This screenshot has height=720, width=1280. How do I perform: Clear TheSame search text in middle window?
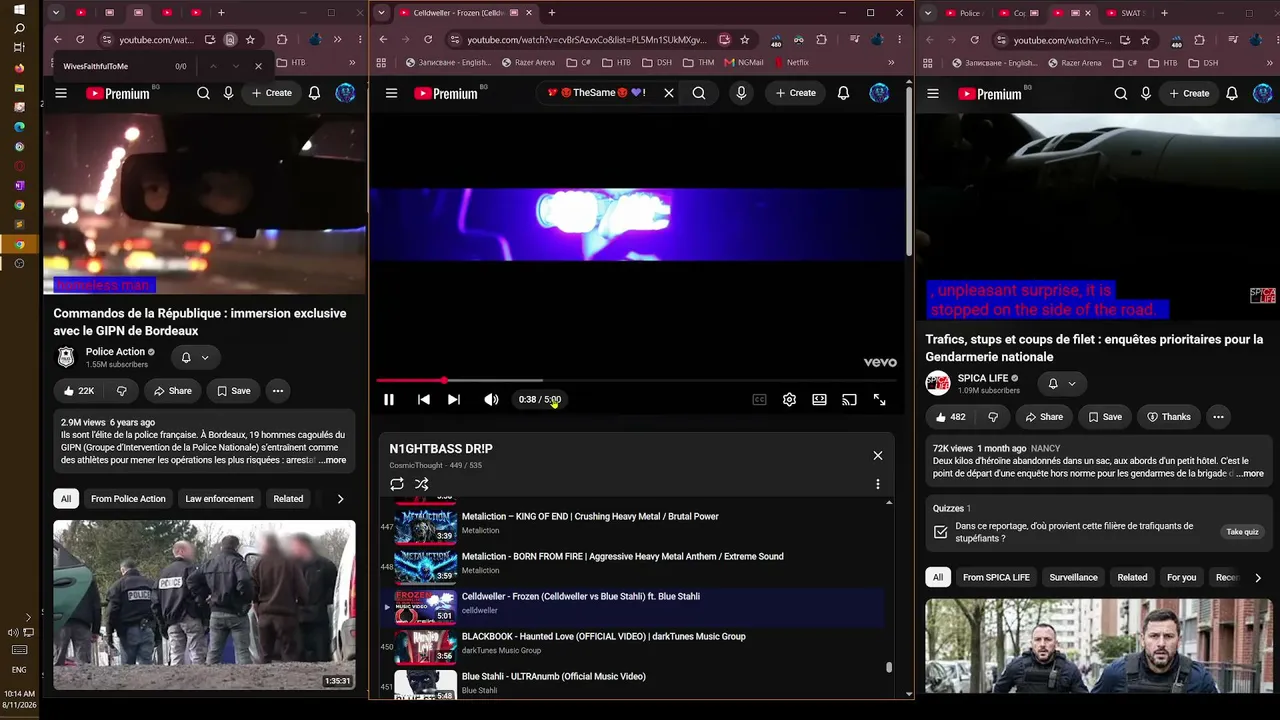tap(669, 93)
